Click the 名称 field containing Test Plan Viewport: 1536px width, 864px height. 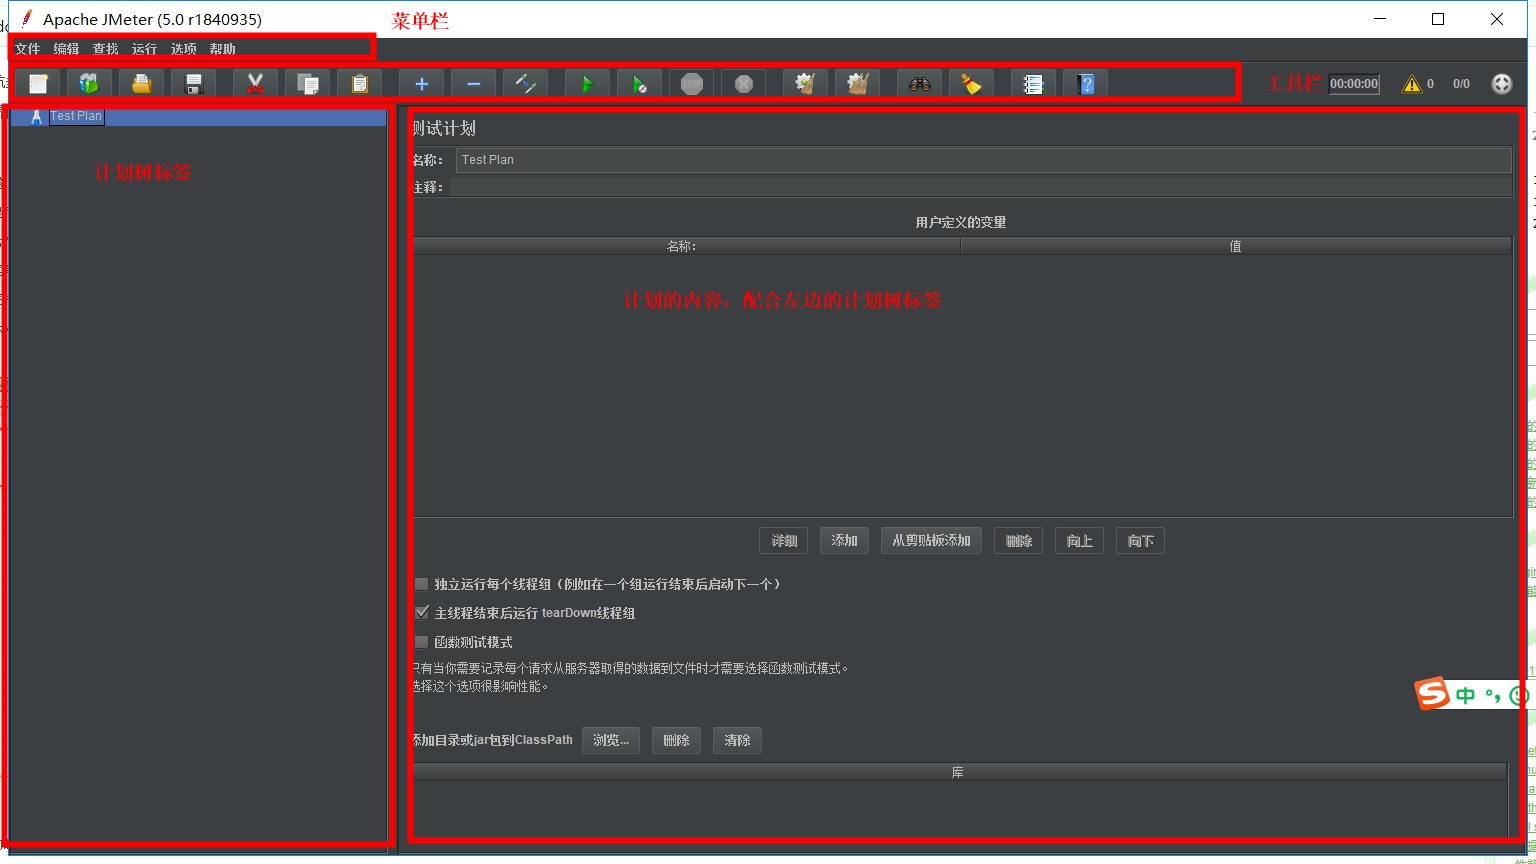(984, 160)
